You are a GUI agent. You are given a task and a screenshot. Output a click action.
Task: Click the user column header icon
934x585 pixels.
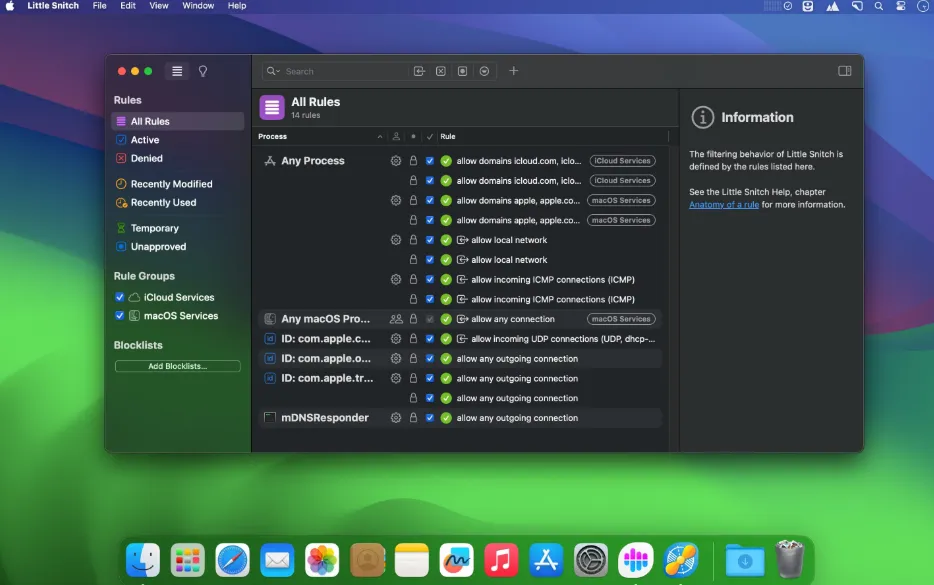396,136
